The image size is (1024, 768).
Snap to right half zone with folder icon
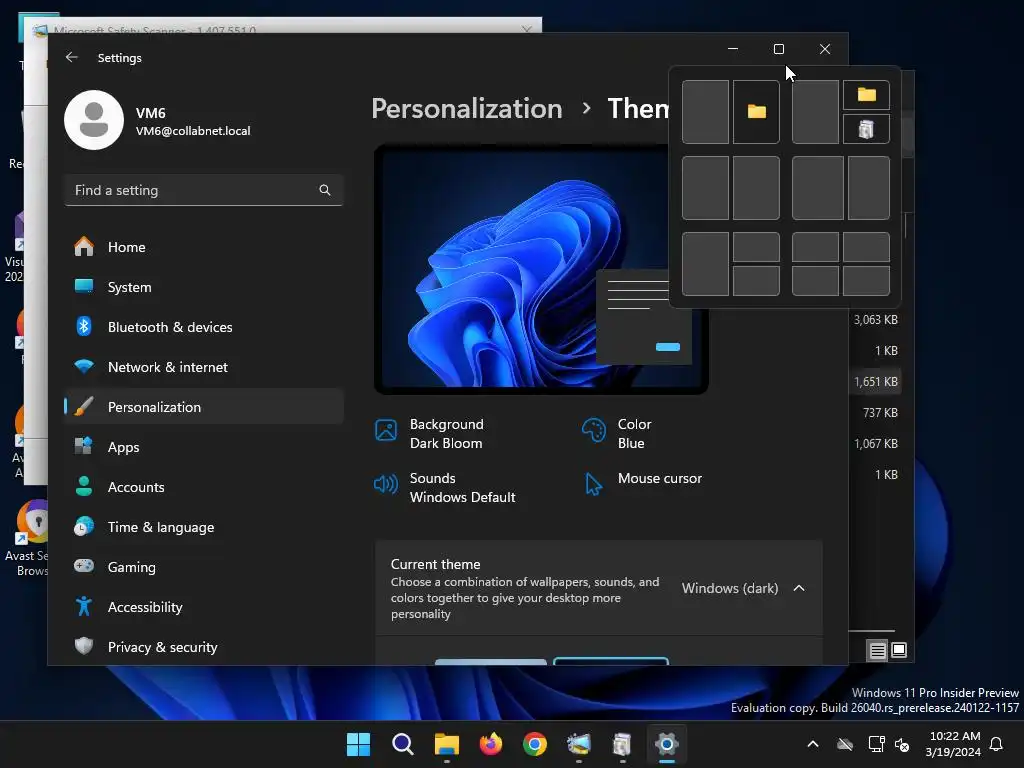coord(756,112)
